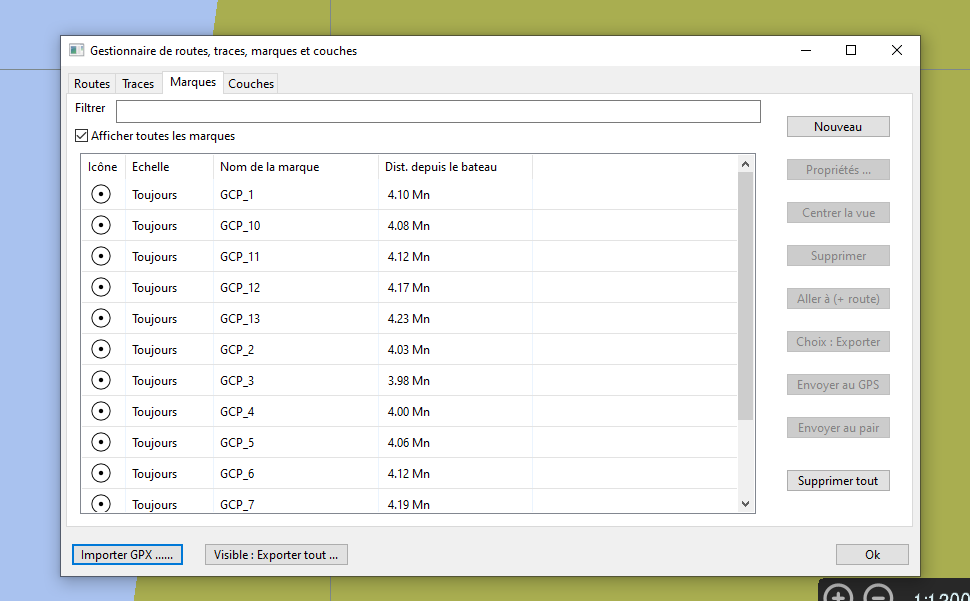Click inside the Filtrer text field
Viewport: 970px width, 601px height.
pos(437,111)
